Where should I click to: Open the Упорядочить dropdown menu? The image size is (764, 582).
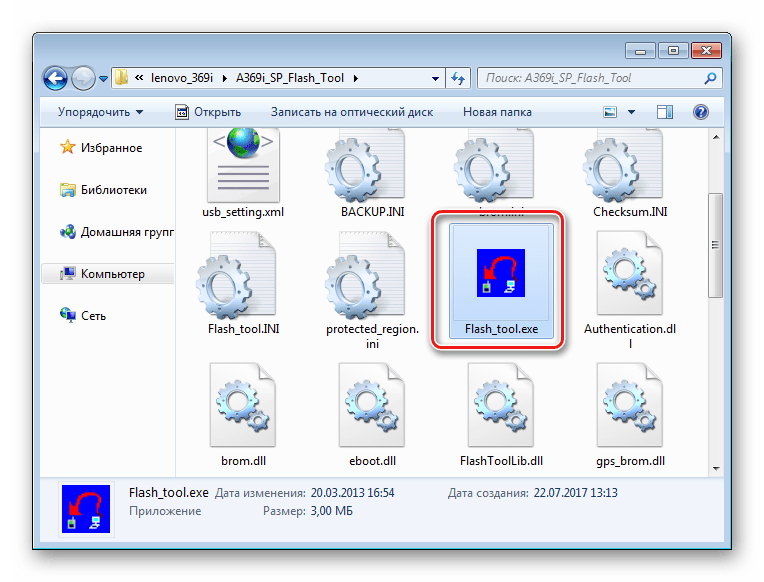tap(100, 112)
